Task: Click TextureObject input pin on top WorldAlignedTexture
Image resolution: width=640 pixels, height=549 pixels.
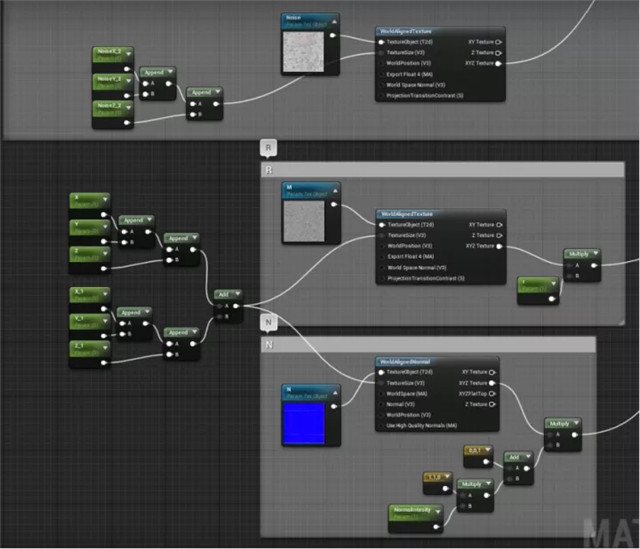Action: (381, 42)
